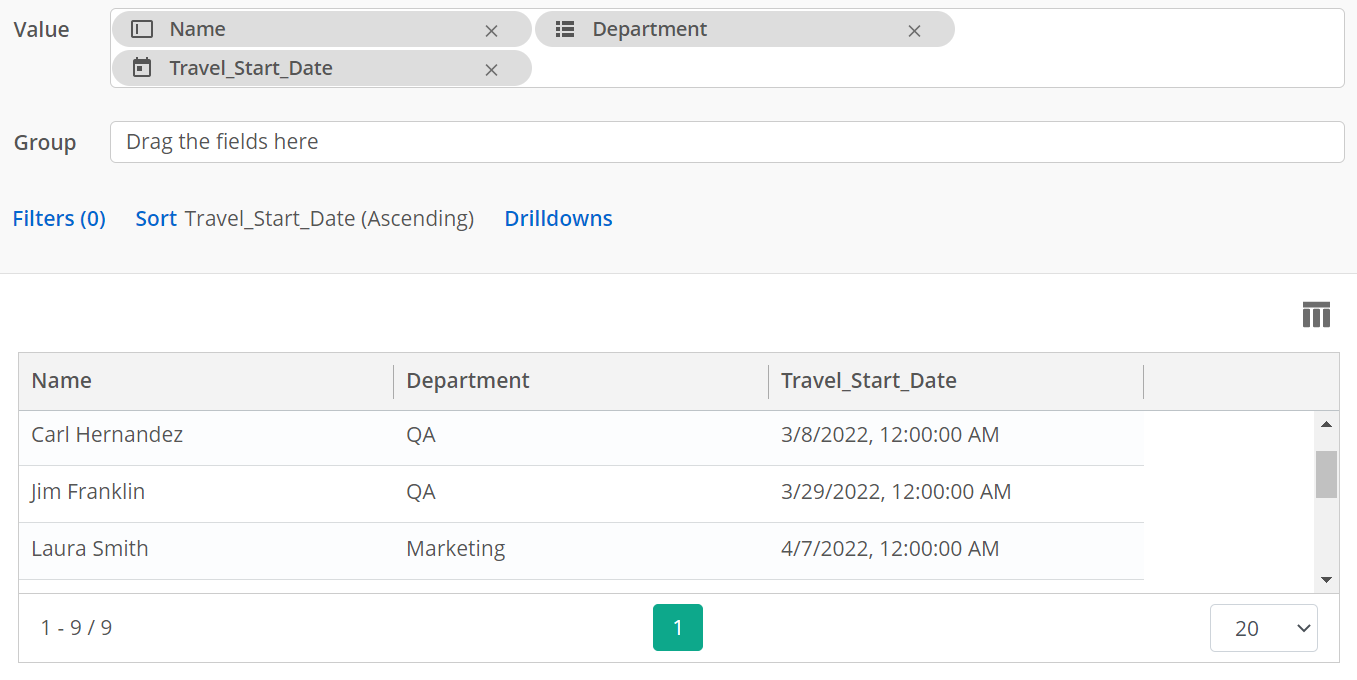The image size is (1357, 680).
Task: Remove the Travel_Start_Date field chip
Action: [x=491, y=70]
